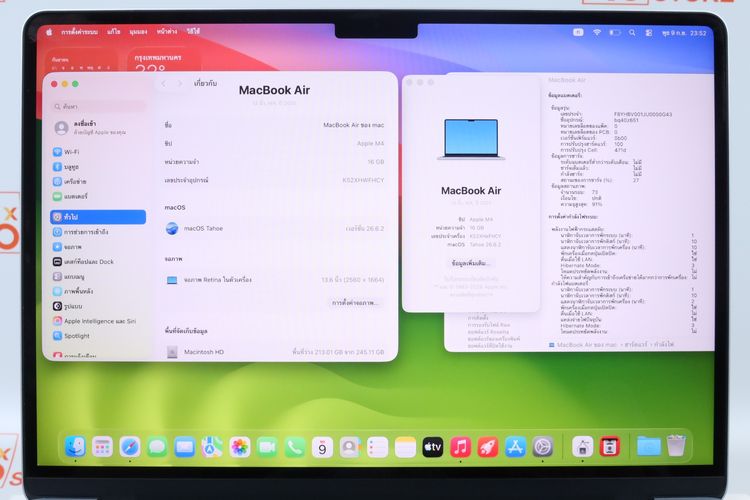Image resolution: width=750 pixels, height=500 pixels.
Task: Launch Safari from the Dock
Action: [130, 447]
